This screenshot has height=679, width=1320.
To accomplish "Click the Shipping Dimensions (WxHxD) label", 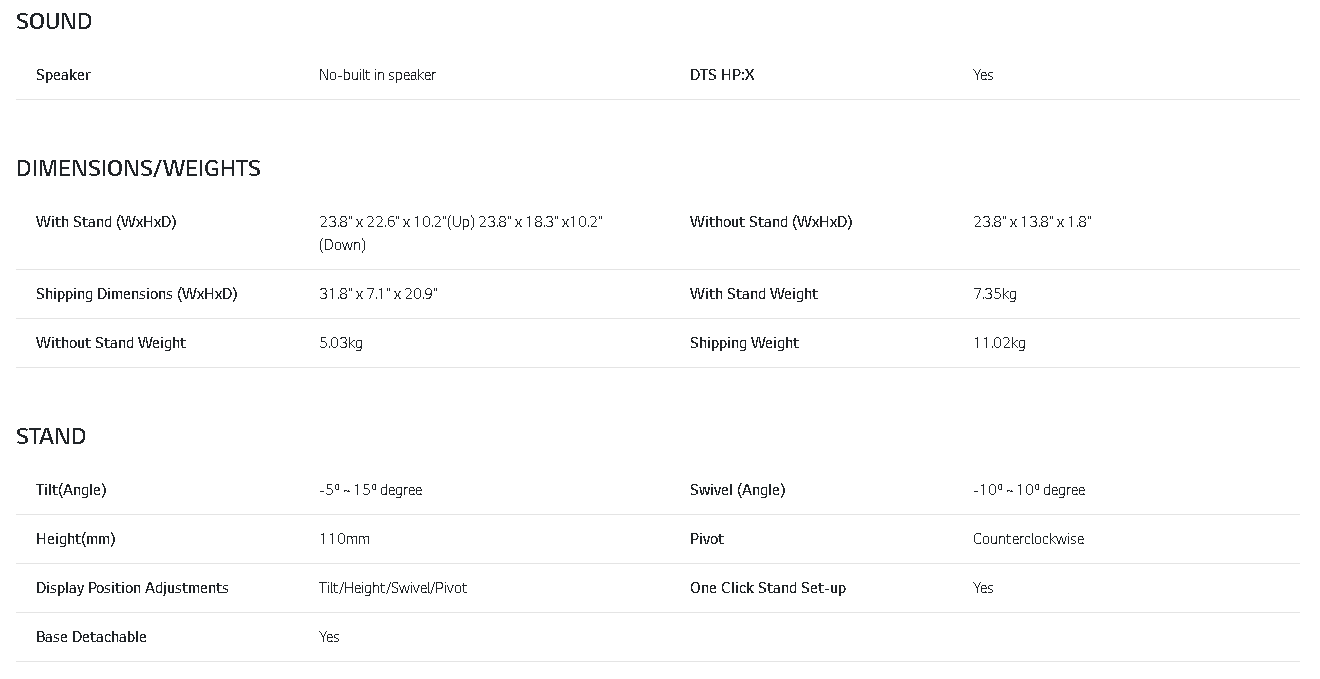I will click(x=137, y=294).
